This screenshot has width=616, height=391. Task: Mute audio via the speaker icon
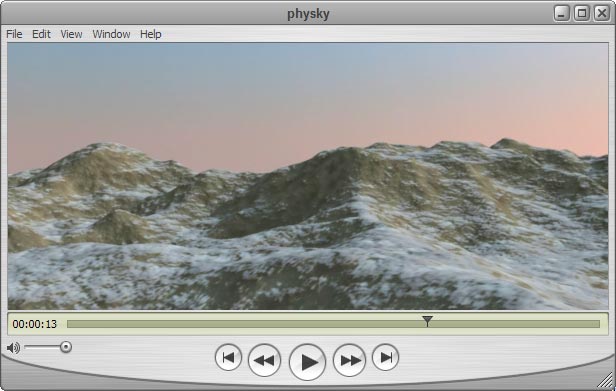click(x=13, y=348)
